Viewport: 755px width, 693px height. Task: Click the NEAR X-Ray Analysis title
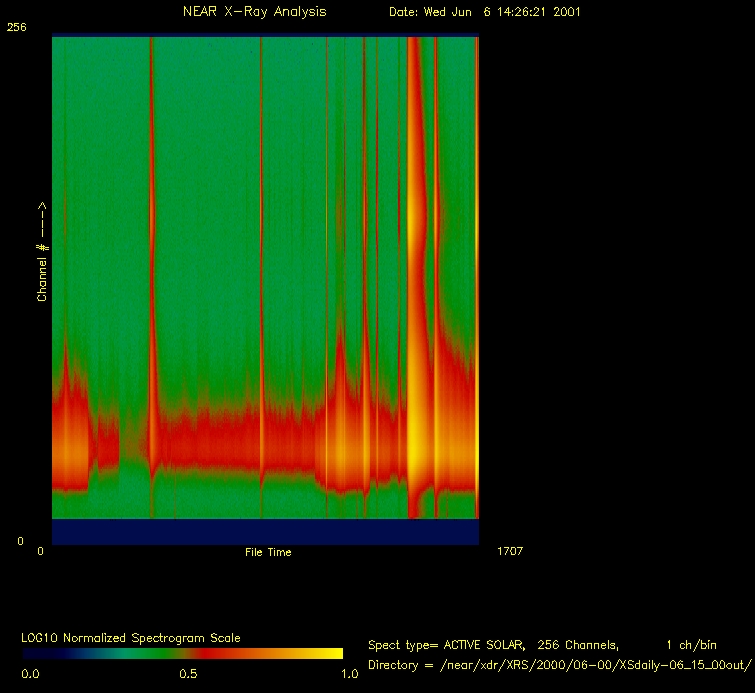click(x=254, y=12)
